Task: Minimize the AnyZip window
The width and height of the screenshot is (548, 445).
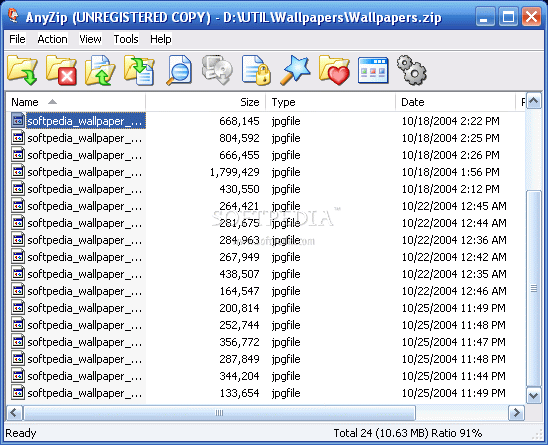Action: click(485, 16)
